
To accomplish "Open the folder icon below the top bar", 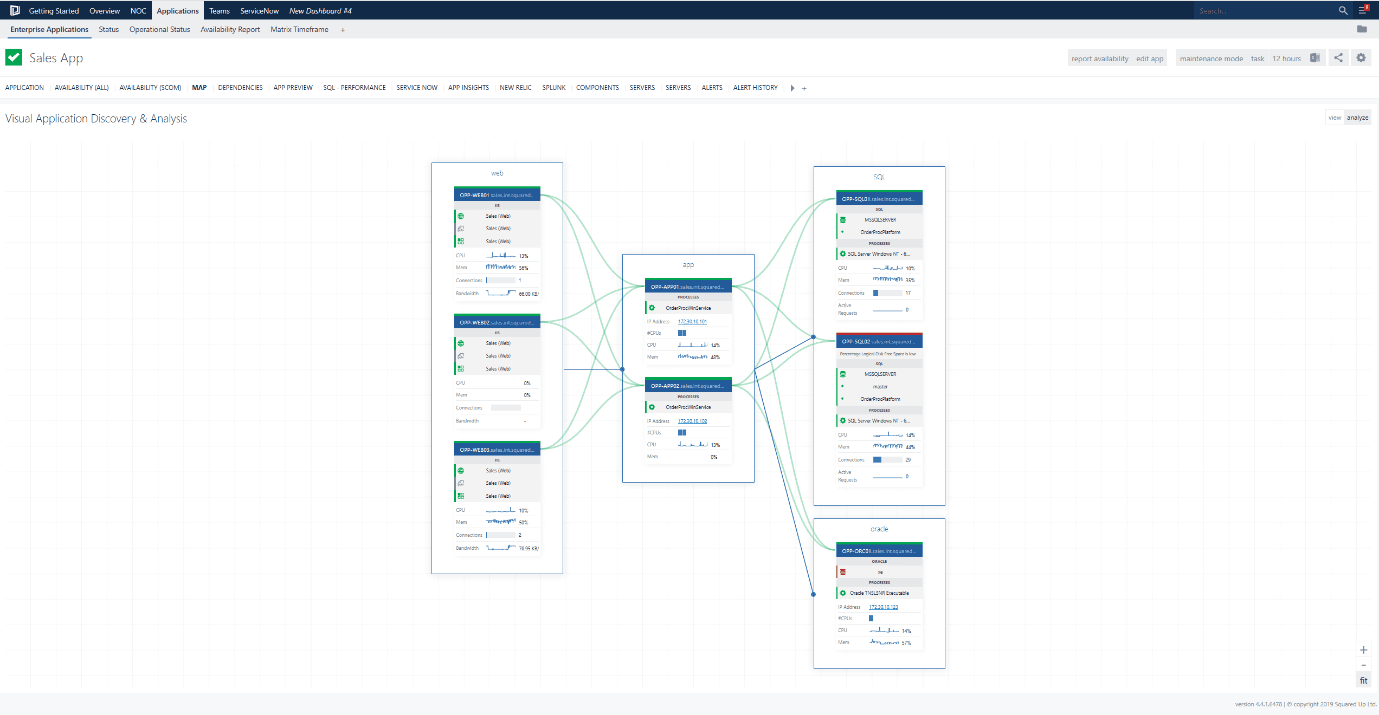I will click(x=1362, y=29).
